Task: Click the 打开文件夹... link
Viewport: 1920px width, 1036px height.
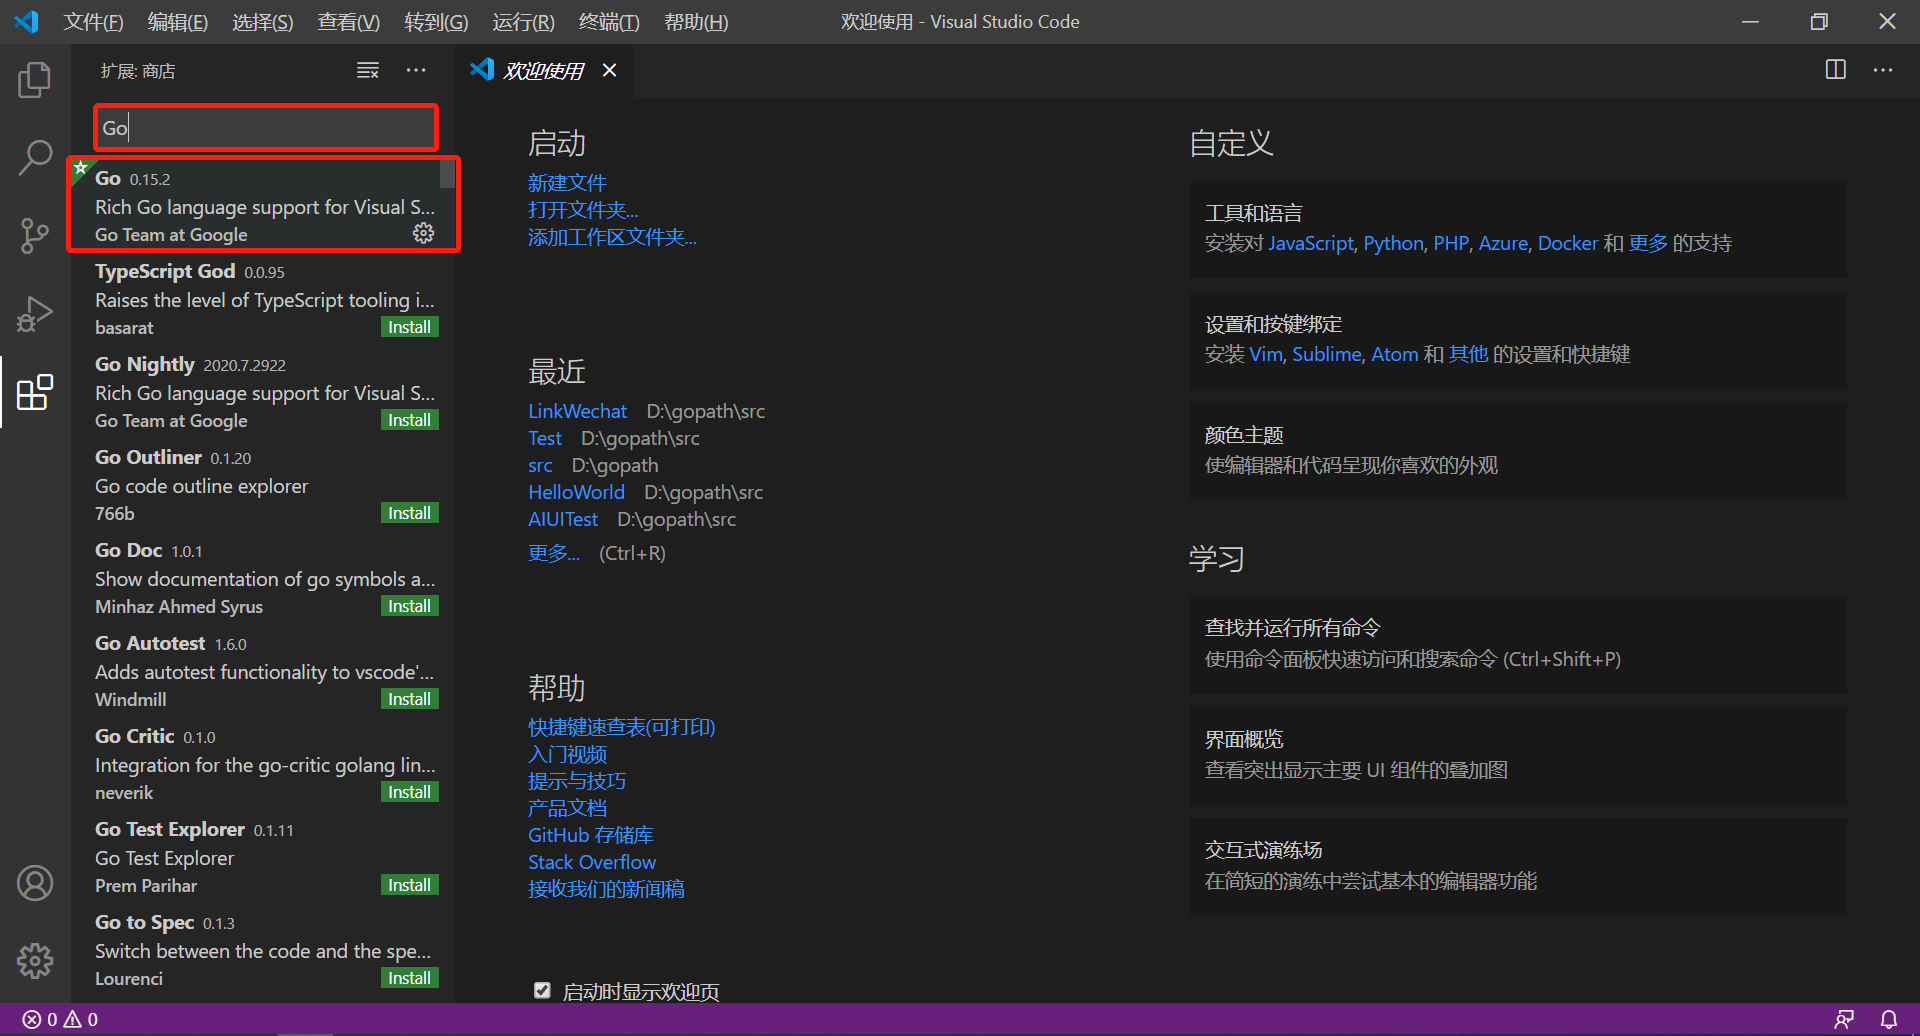Action: 583,210
